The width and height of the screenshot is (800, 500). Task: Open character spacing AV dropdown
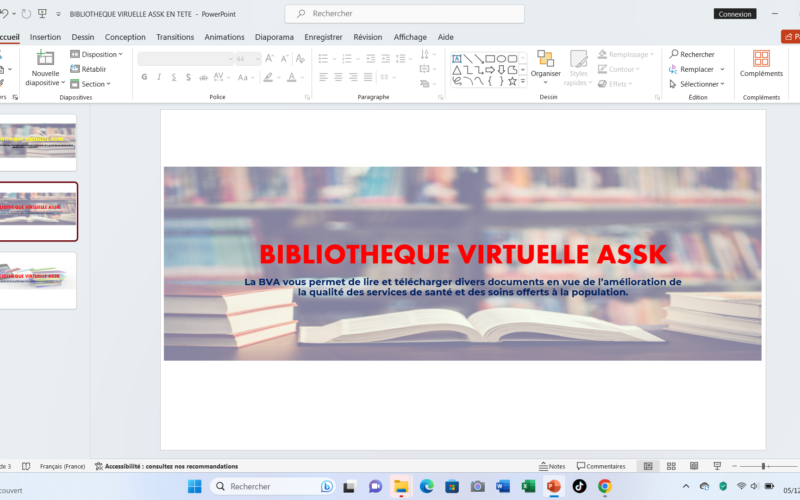(x=221, y=77)
